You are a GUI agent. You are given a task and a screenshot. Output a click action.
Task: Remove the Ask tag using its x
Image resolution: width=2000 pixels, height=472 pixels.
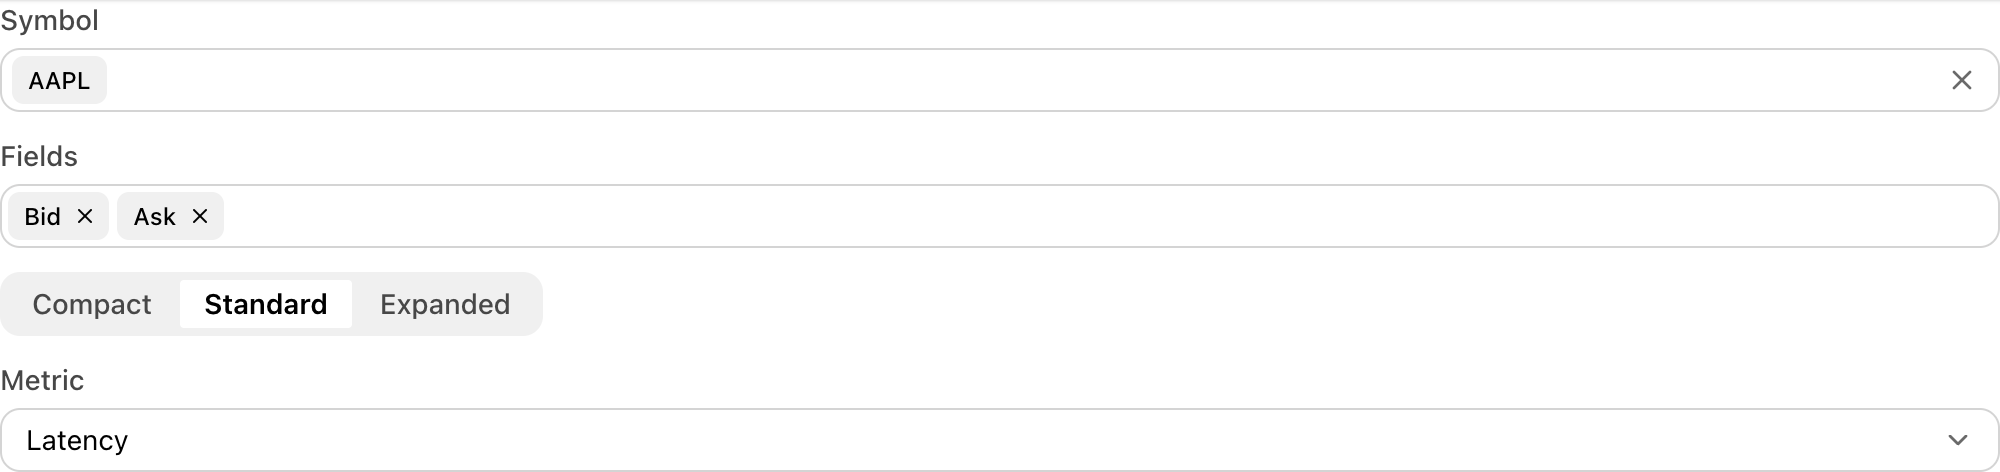pyautogui.click(x=200, y=216)
